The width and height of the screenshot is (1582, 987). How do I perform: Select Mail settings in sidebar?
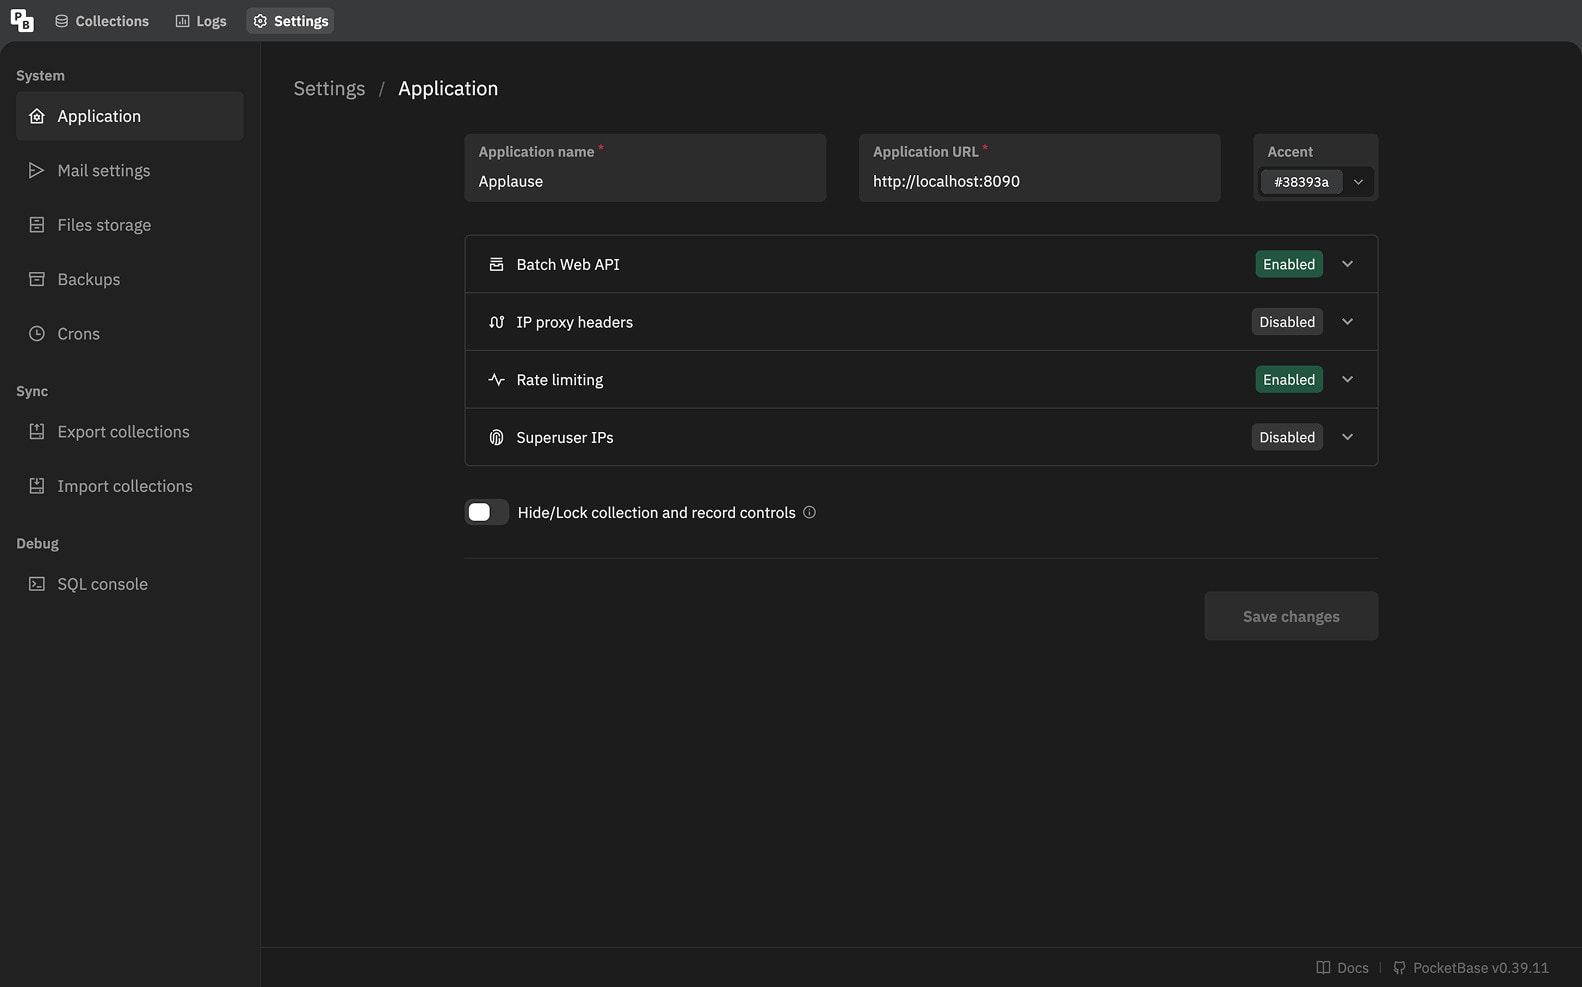pyautogui.click(x=130, y=171)
